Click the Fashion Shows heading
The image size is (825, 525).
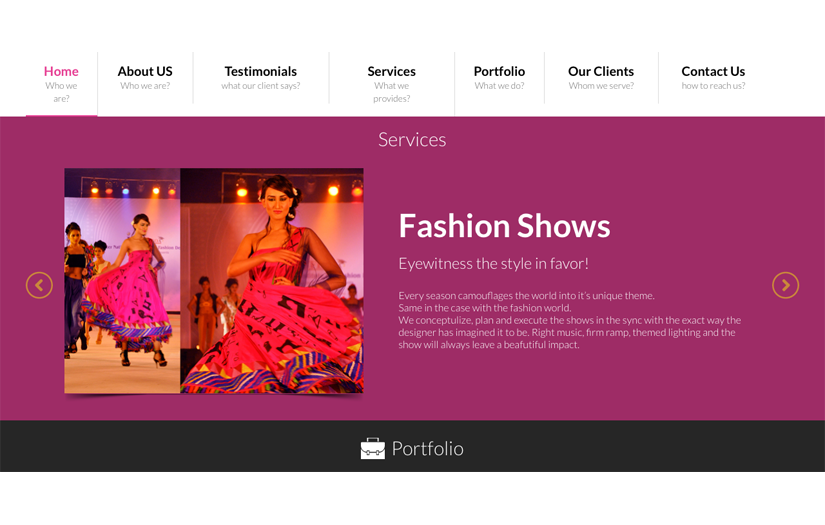(x=504, y=226)
